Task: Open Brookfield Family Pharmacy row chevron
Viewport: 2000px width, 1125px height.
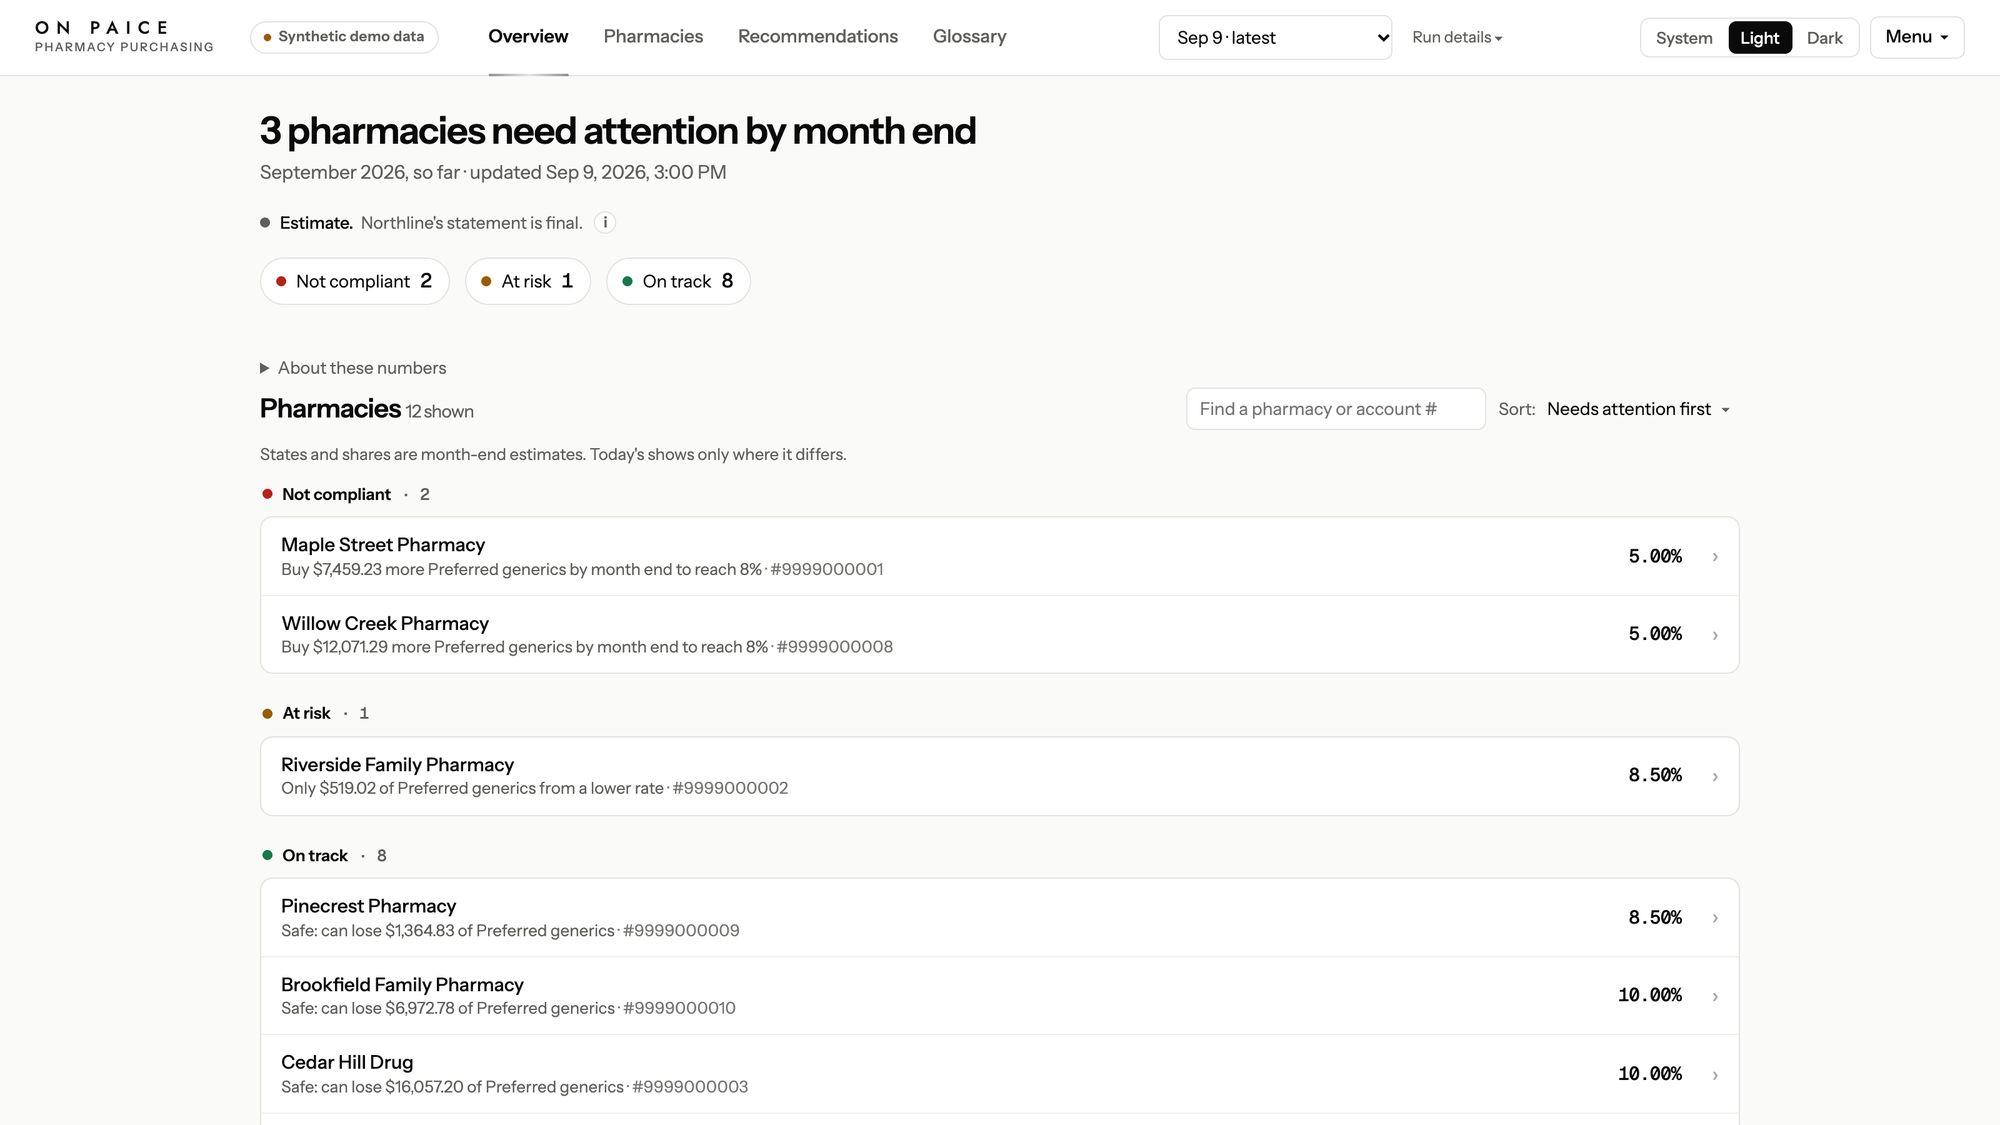Action: coord(1715,996)
